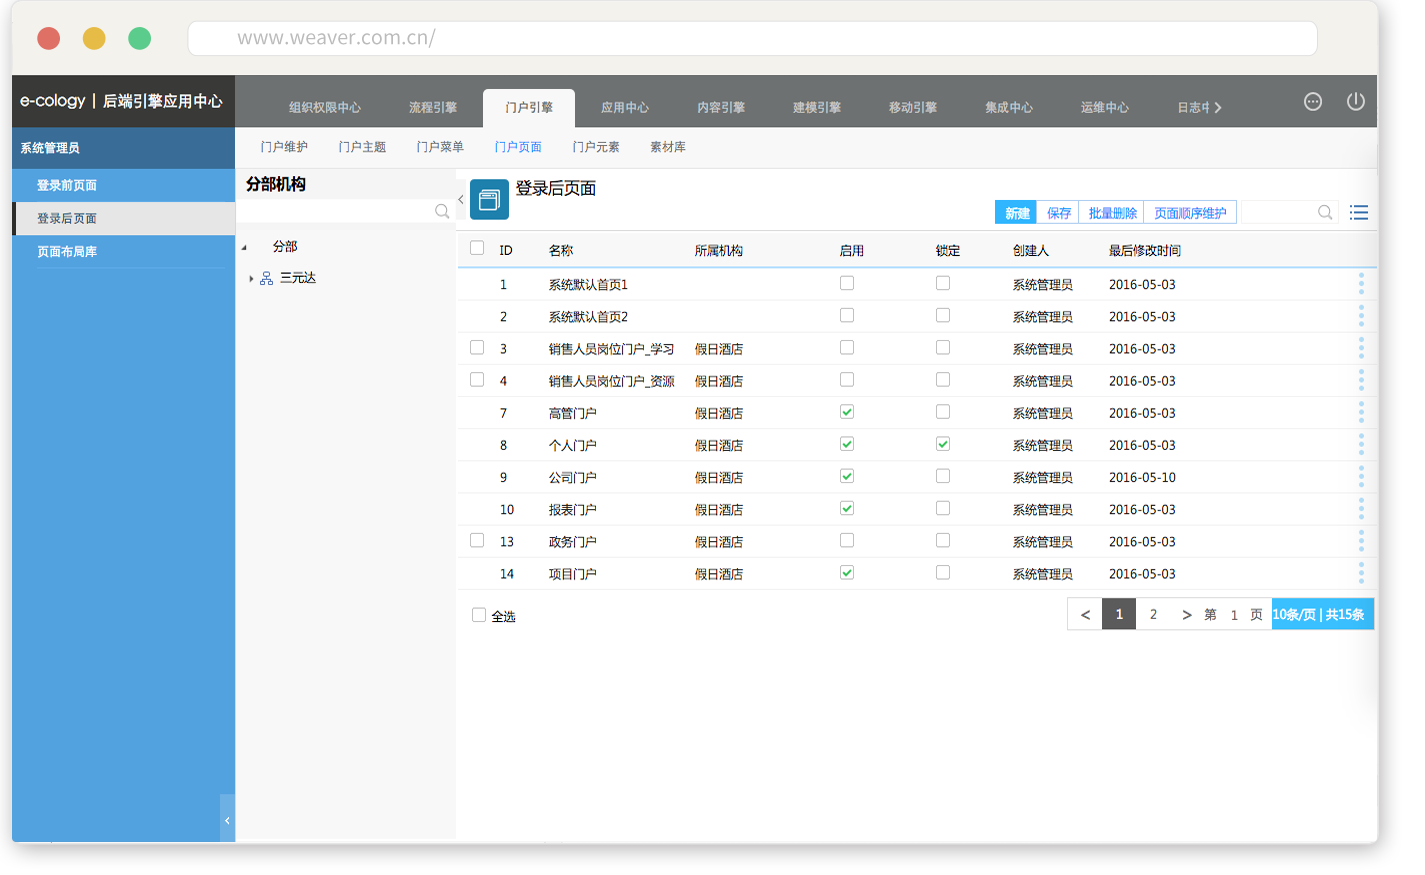This screenshot has width=1425, height=875.
Task: Click the 新建 button
Action: 1016,213
